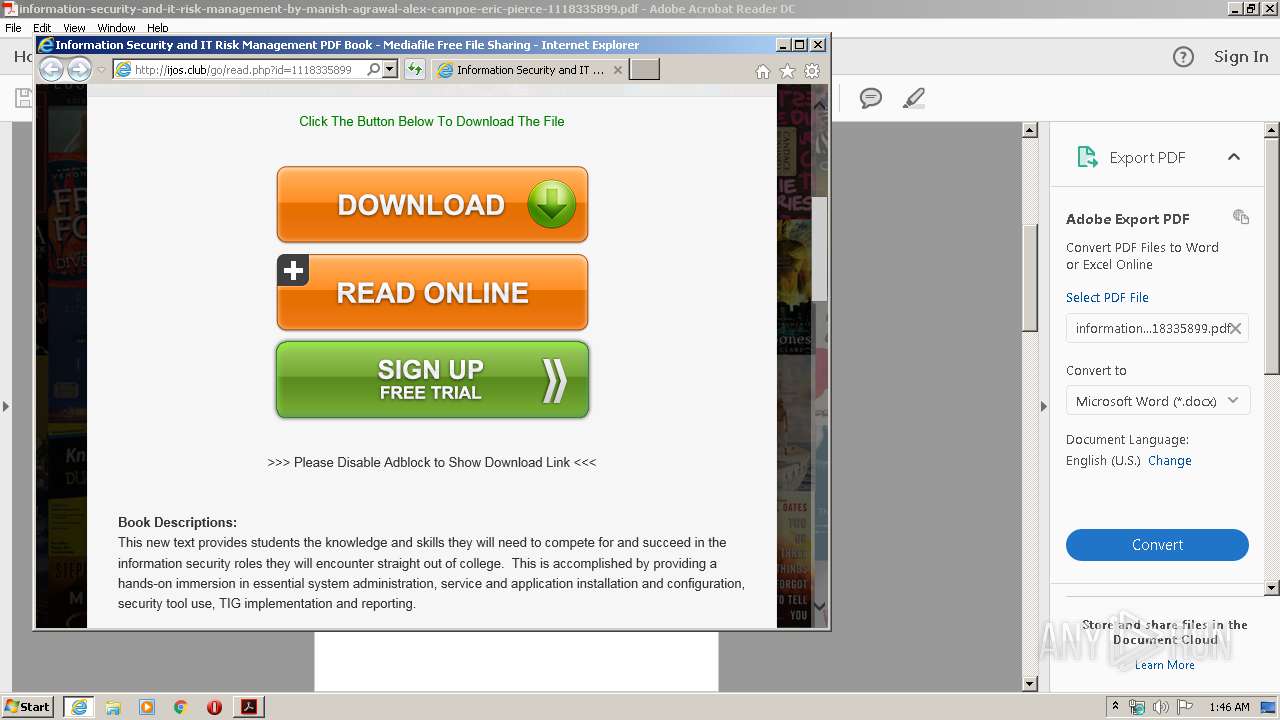Open the Internet Explorer Tools gear
The height and width of the screenshot is (720, 1280).
pyautogui.click(x=812, y=71)
